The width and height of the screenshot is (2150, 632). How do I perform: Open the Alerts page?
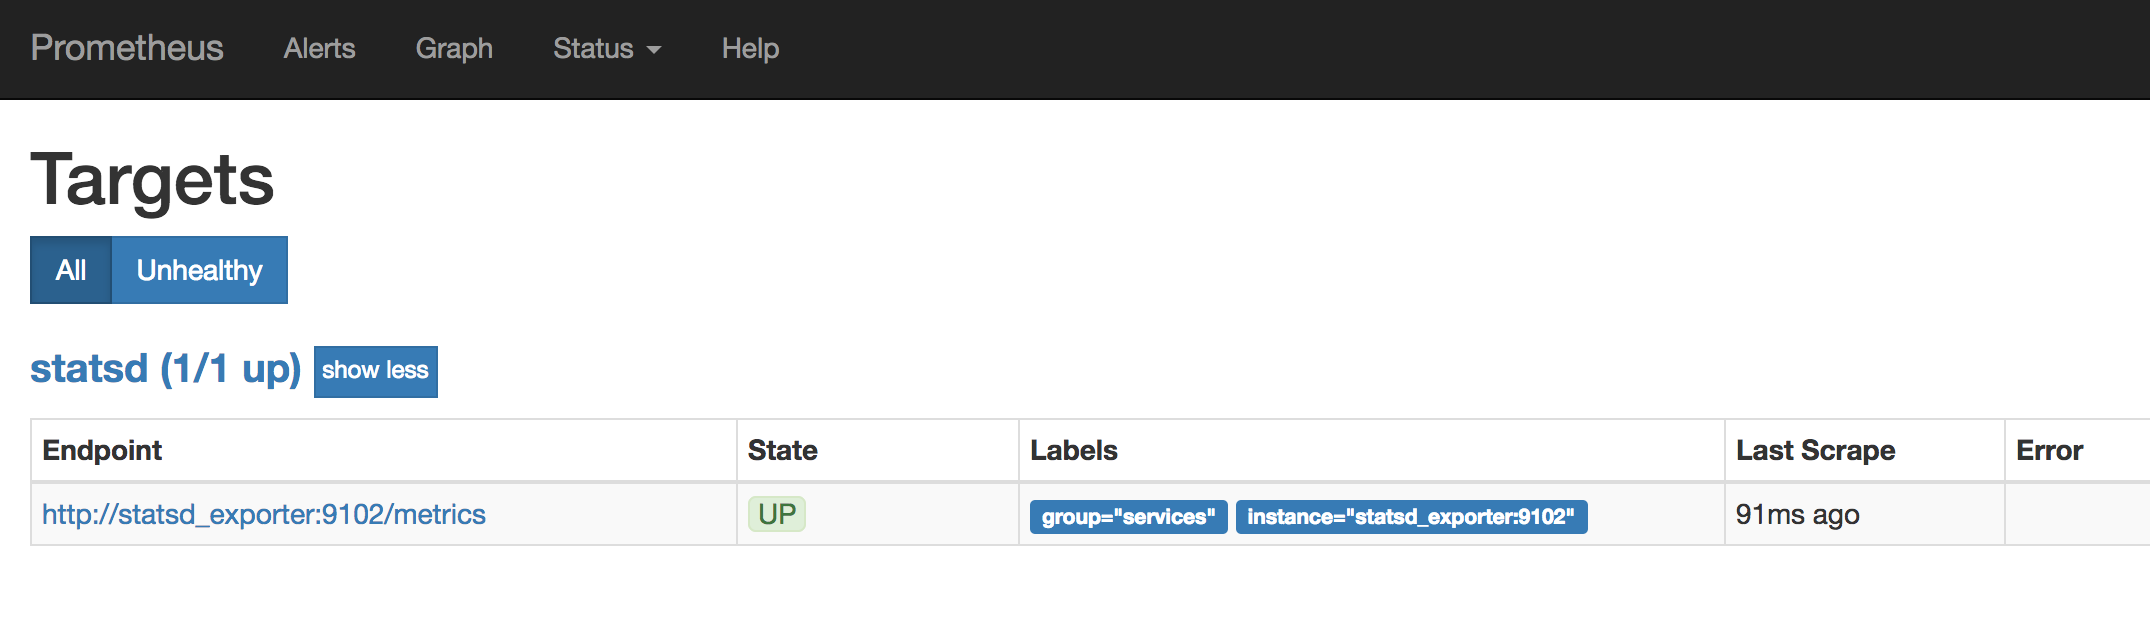coord(319,48)
